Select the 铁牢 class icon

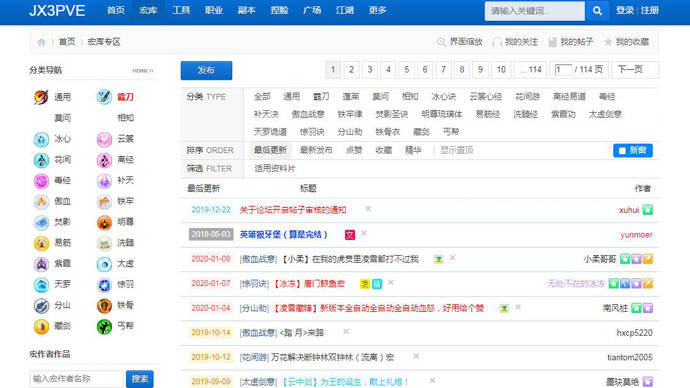point(104,201)
